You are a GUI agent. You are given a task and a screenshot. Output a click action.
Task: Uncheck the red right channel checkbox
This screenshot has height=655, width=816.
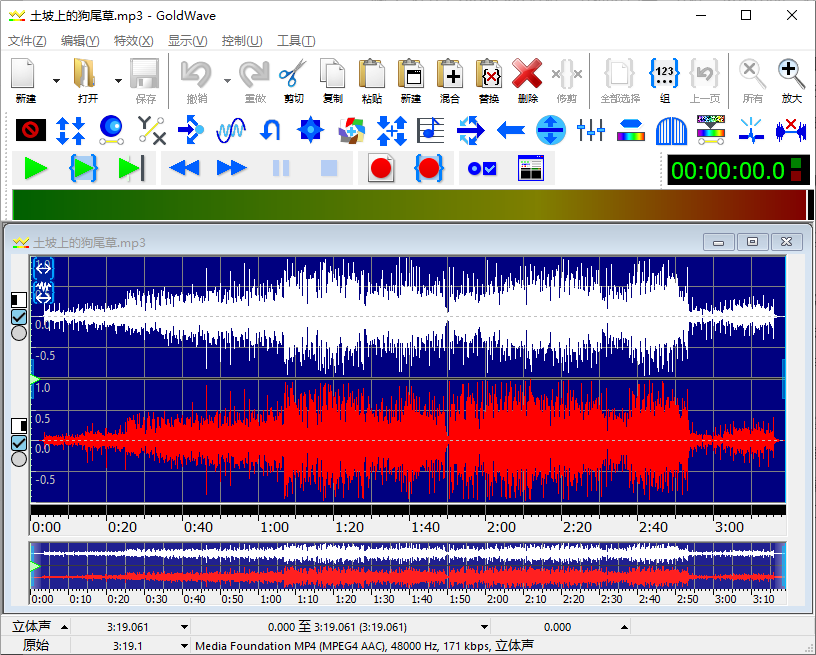[19, 443]
